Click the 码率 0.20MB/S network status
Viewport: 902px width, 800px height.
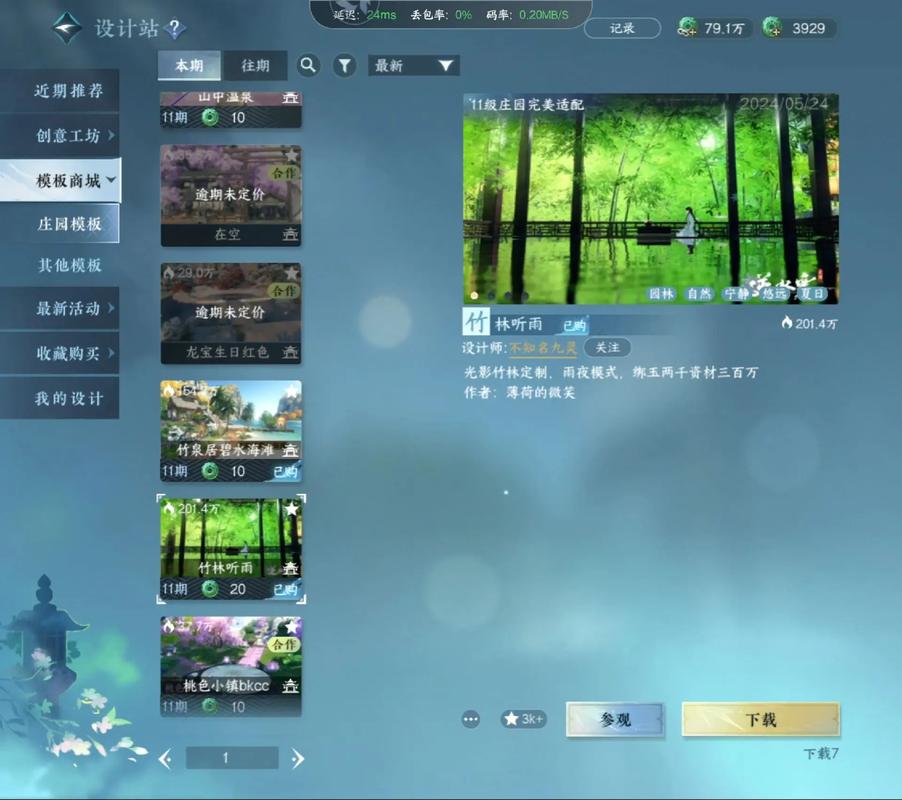coord(528,15)
